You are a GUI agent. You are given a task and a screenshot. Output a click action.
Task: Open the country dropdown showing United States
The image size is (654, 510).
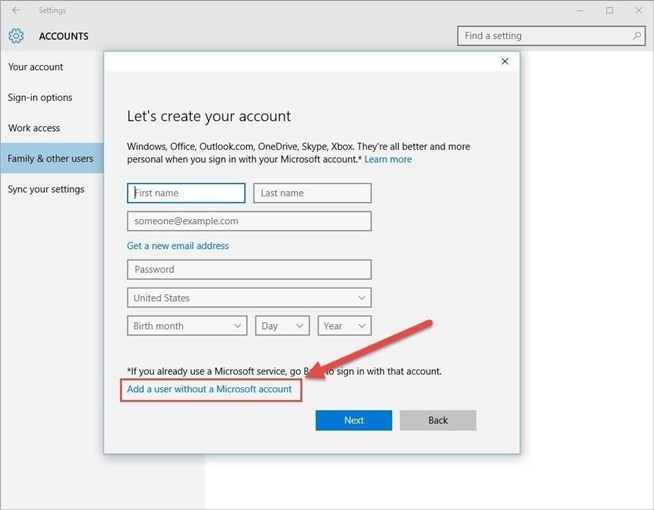(249, 298)
